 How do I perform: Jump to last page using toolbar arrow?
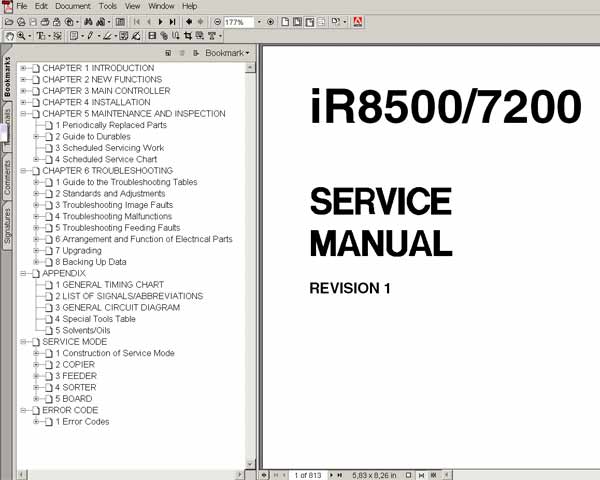(173, 22)
